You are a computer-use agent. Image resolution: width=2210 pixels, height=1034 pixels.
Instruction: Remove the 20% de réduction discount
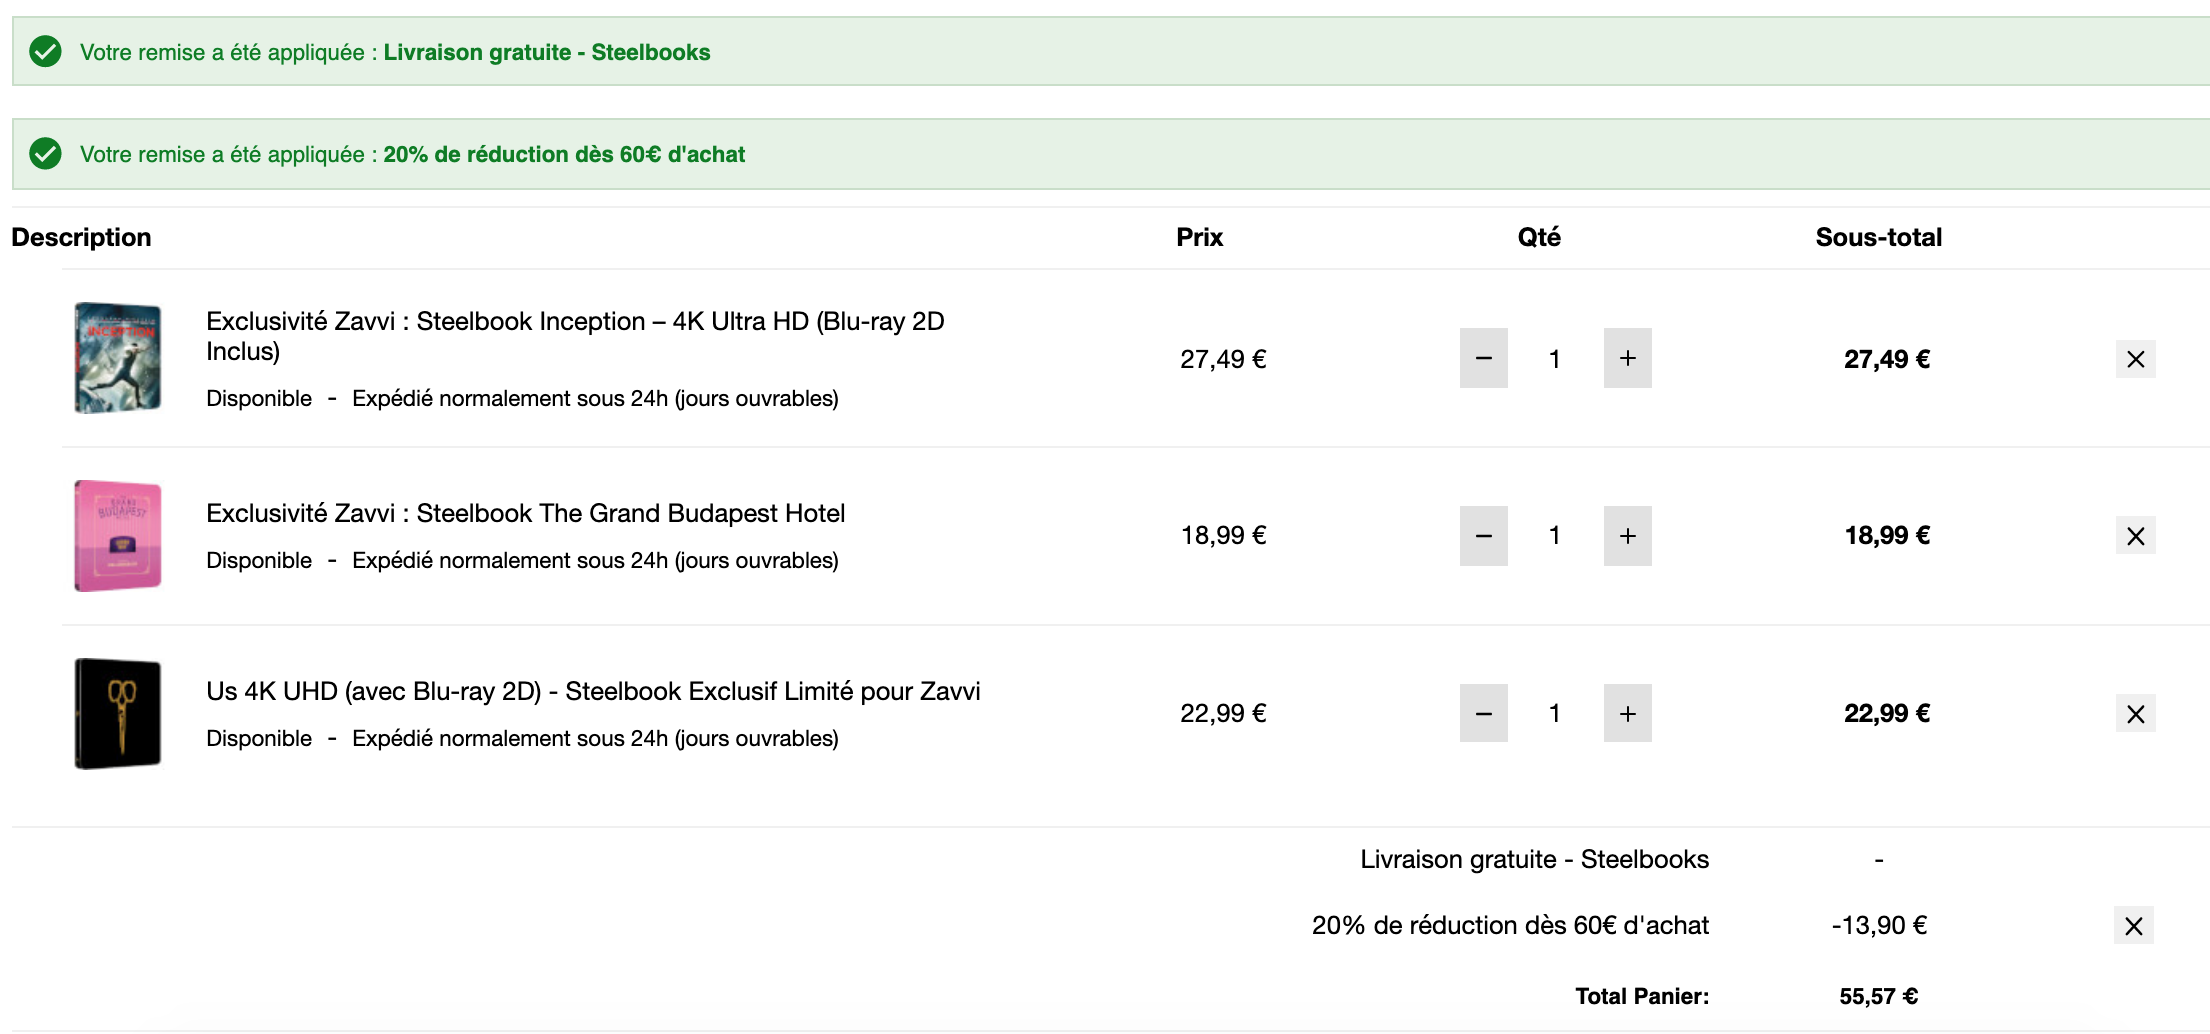[2133, 926]
